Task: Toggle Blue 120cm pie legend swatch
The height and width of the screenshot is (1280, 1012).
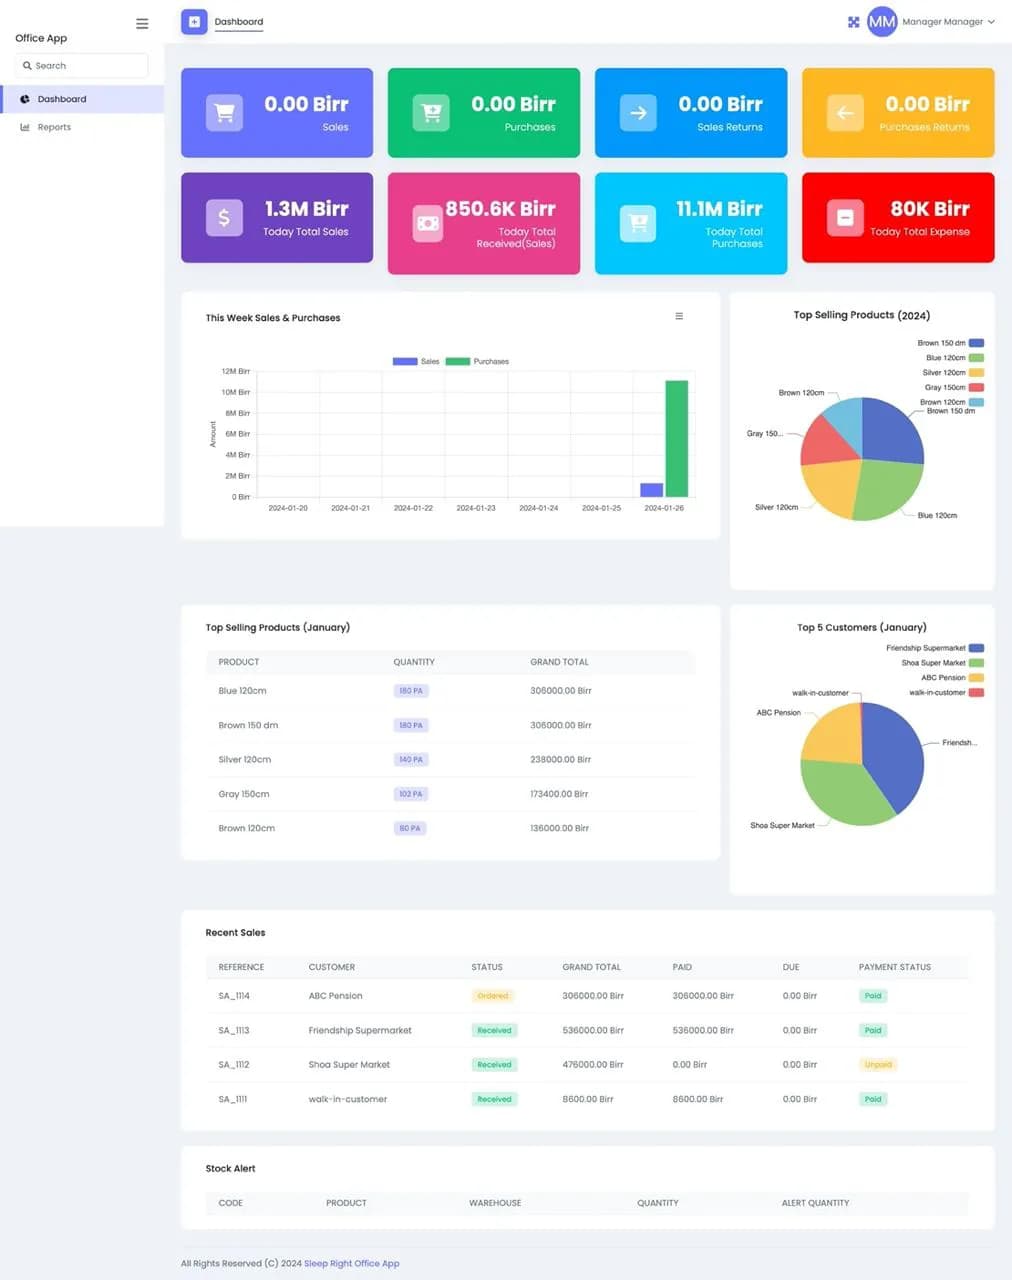Action: click(x=976, y=358)
